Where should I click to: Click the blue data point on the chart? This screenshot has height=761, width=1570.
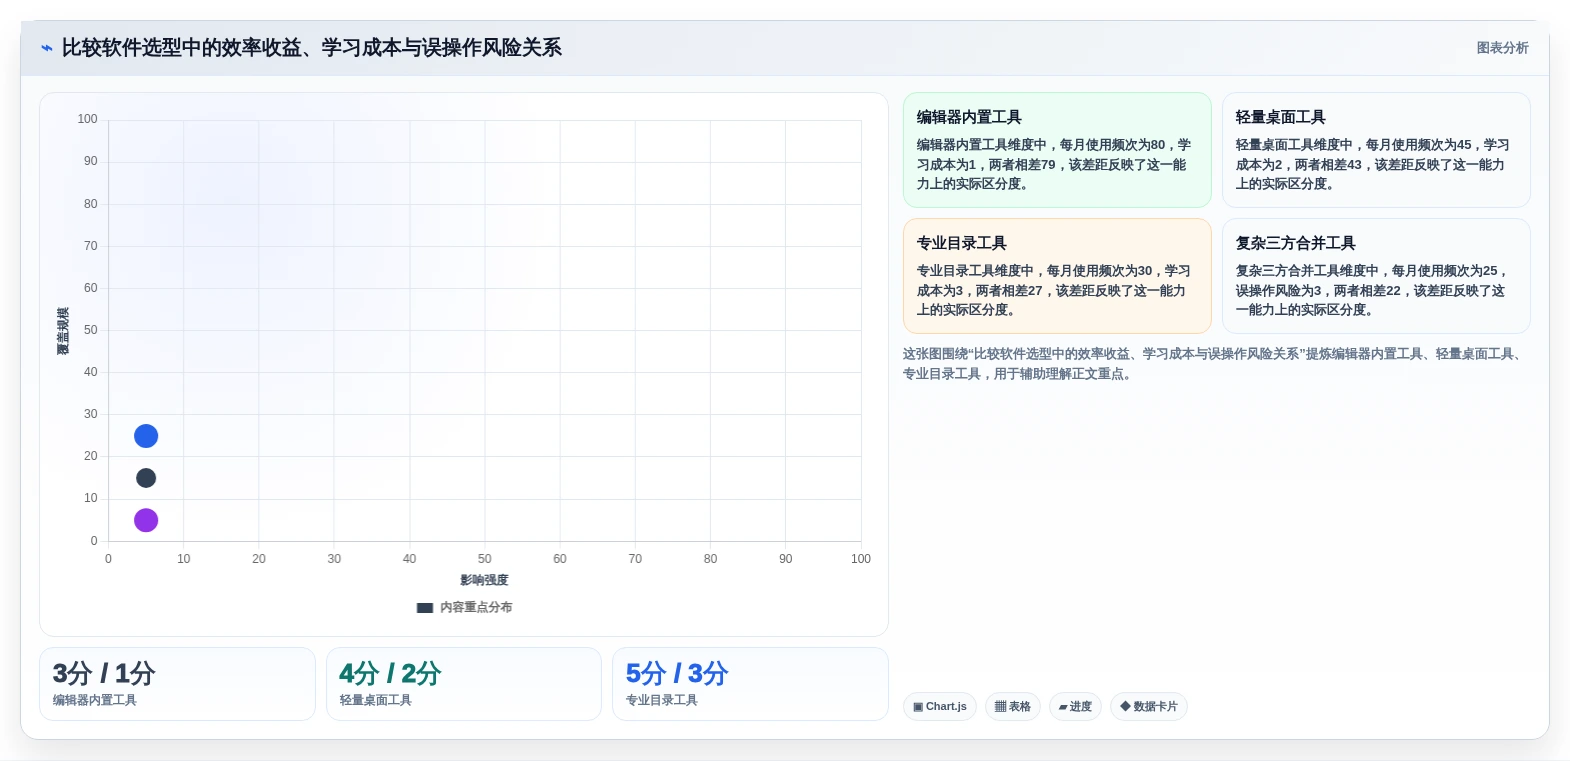[x=146, y=436]
